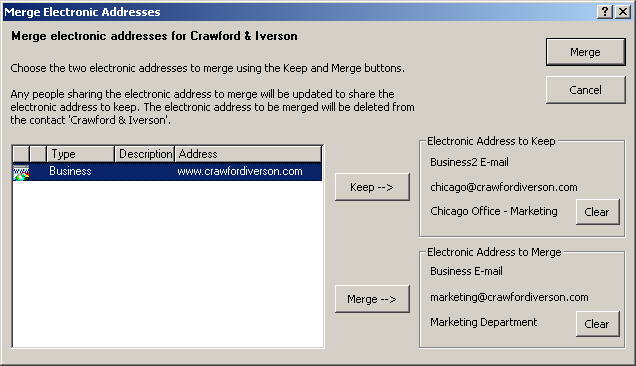The height and width of the screenshot is (366, 636).
Task: Sort by the Type column header
Action: 80,154
